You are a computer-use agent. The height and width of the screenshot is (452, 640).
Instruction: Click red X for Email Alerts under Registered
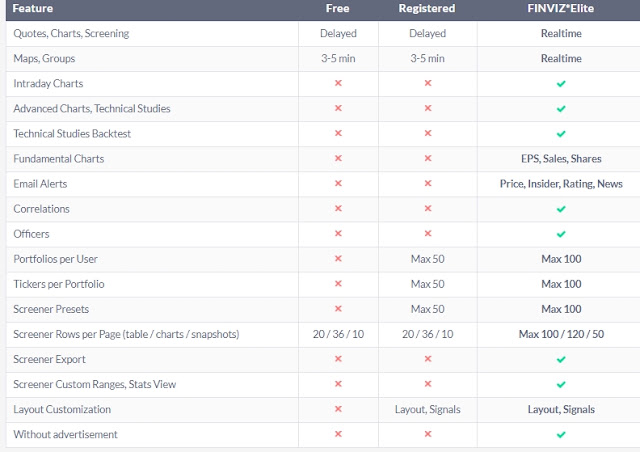428,183
